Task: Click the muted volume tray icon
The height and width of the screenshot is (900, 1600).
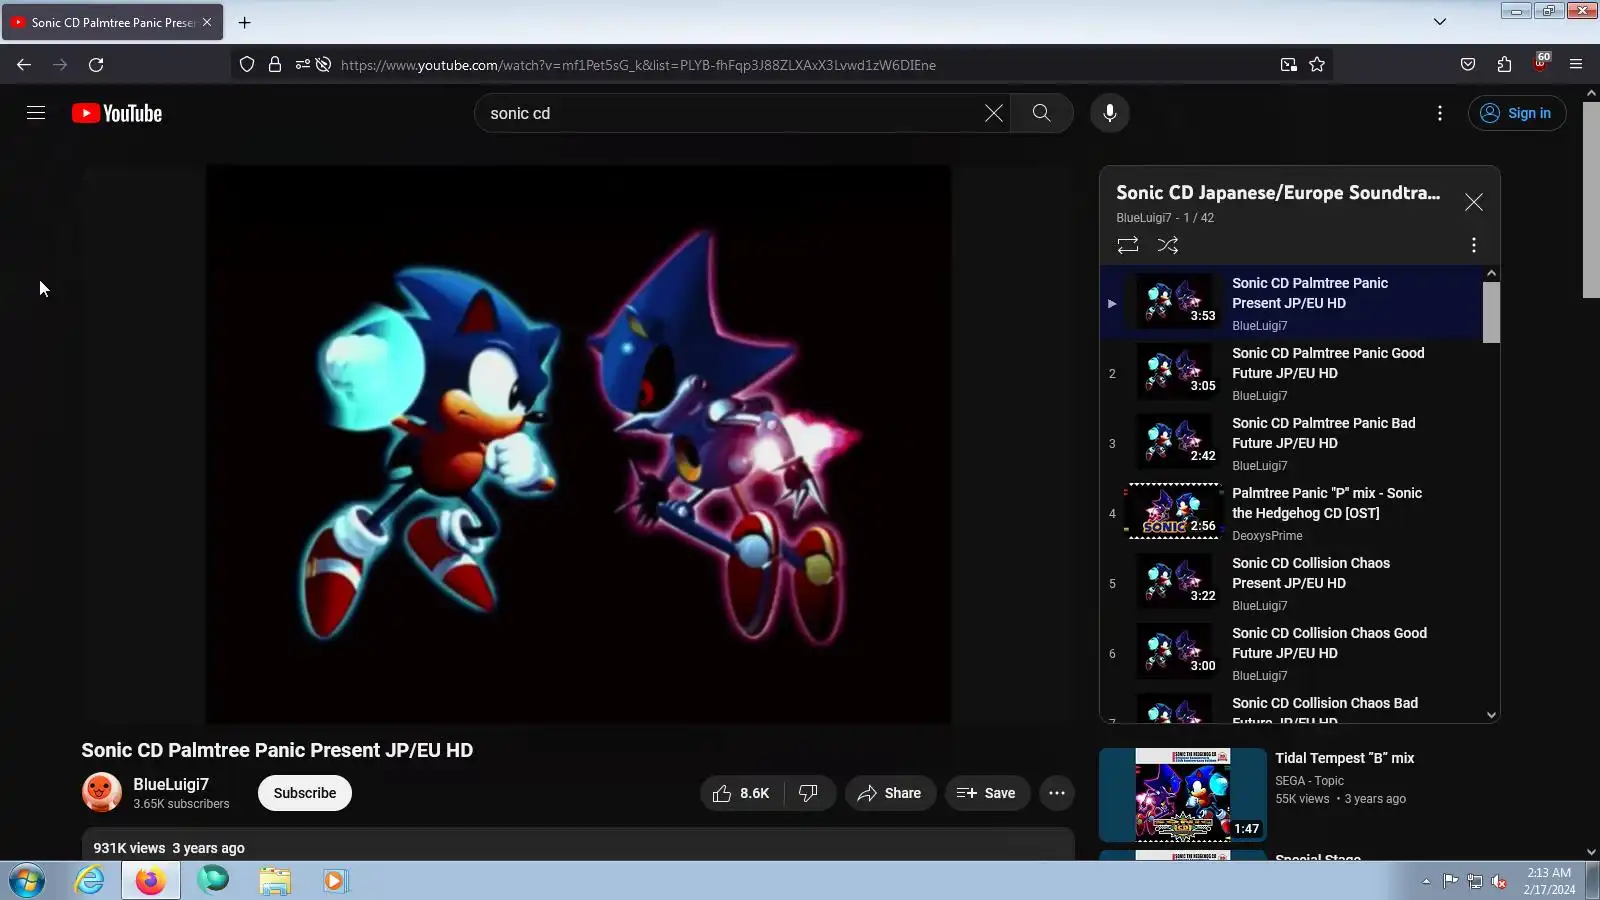Action: click(x=1499, y=881)
